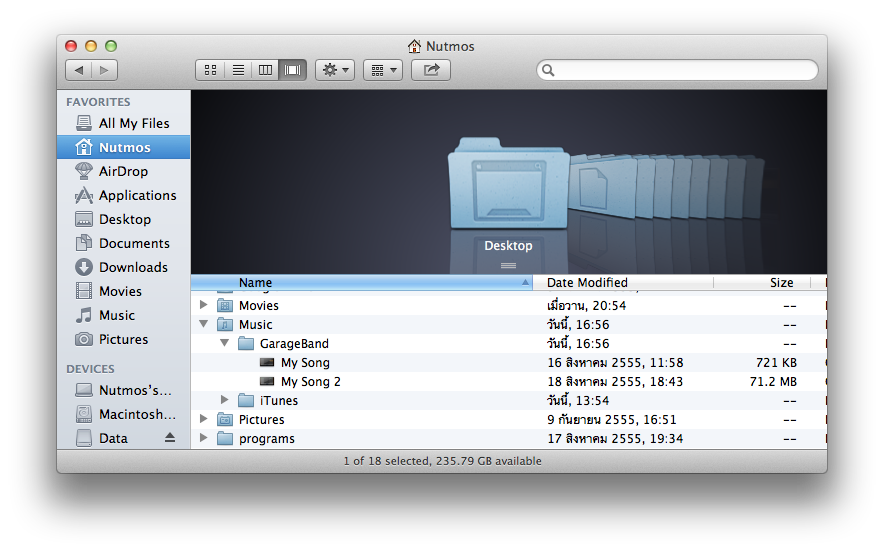Eject the Data volume
Image resolution: width=884 pixels, height=552 pixels.
[x=170, y=438]
